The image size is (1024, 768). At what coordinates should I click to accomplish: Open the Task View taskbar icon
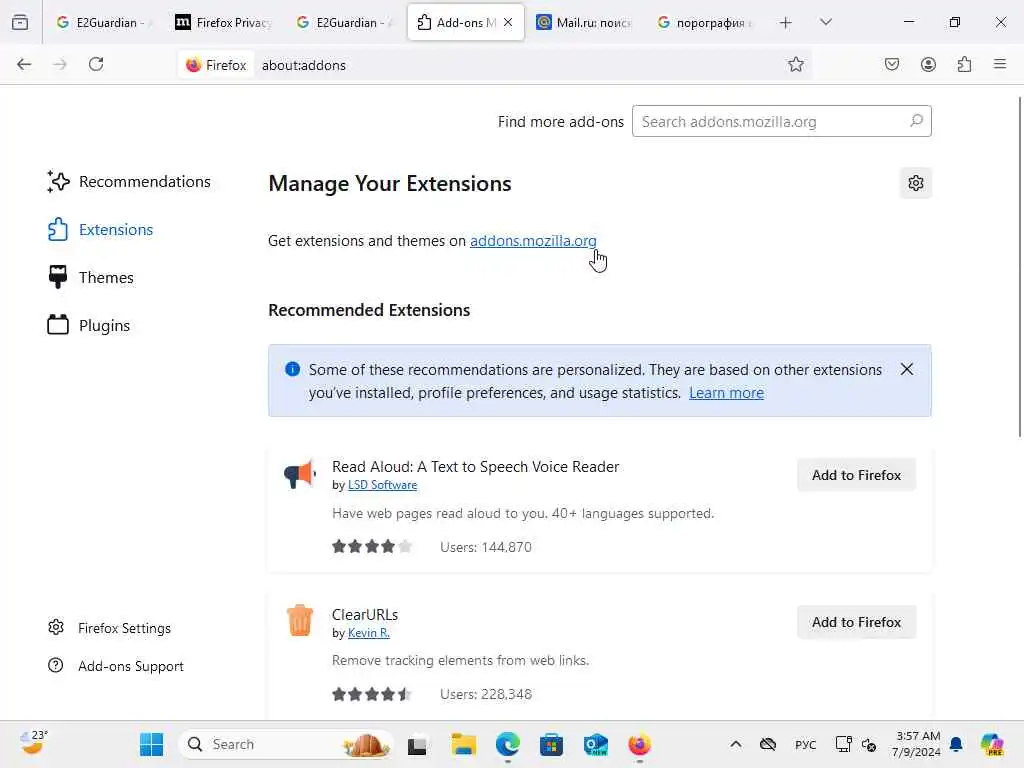click(x=417, y=744)
